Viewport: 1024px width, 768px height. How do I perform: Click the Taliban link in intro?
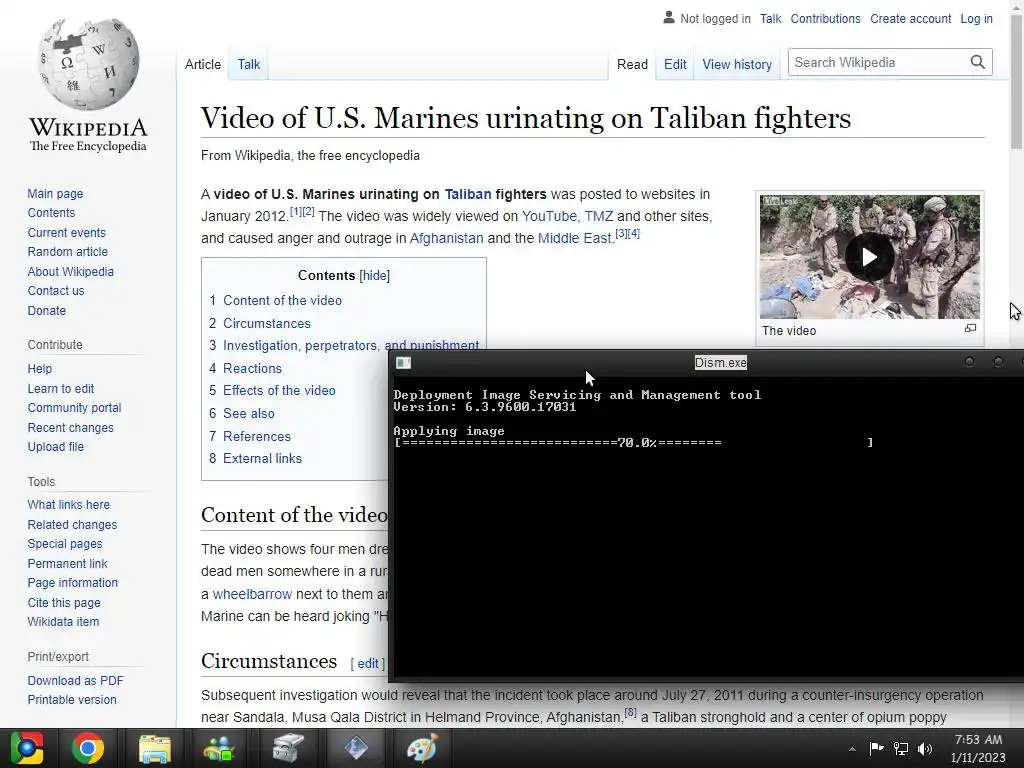468,194
